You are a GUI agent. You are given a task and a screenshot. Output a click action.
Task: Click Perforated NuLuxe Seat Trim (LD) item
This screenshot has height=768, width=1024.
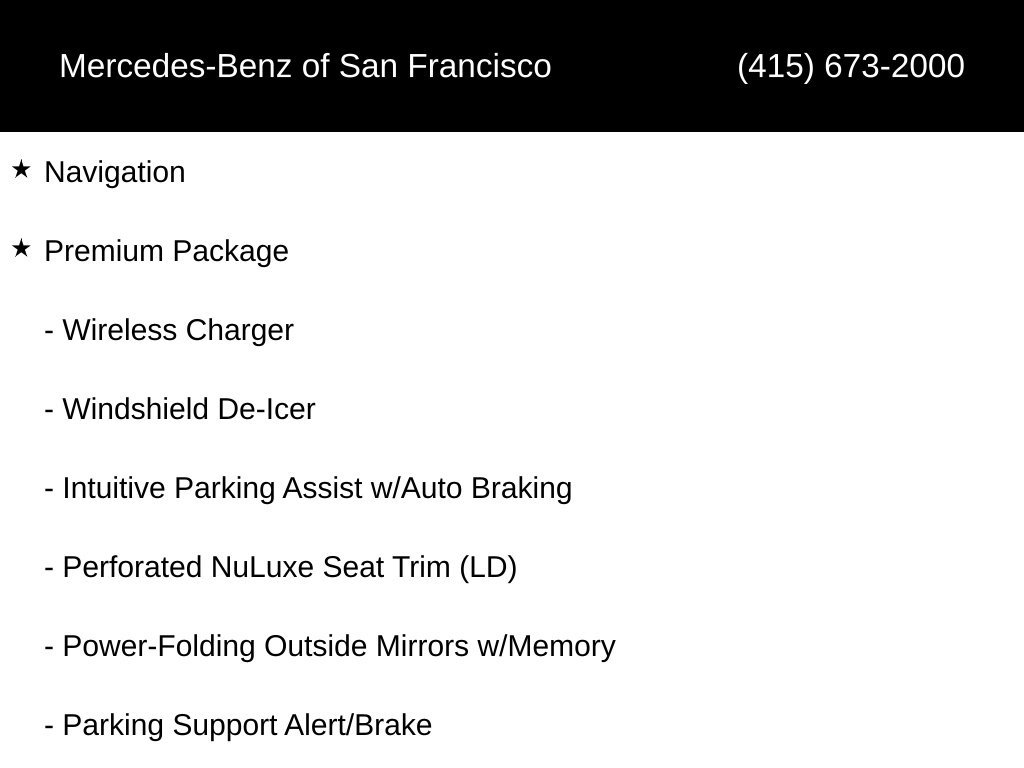[281, 568]
